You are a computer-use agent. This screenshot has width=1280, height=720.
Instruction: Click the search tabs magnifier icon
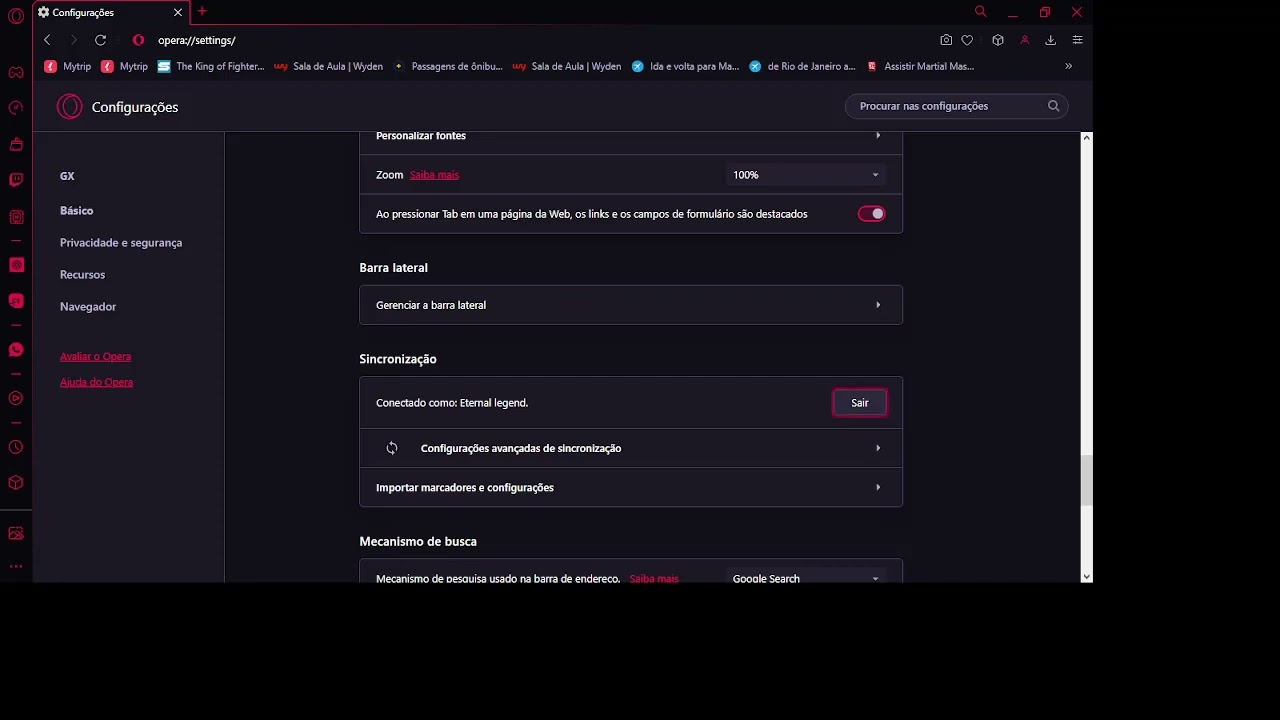(980, 12)
